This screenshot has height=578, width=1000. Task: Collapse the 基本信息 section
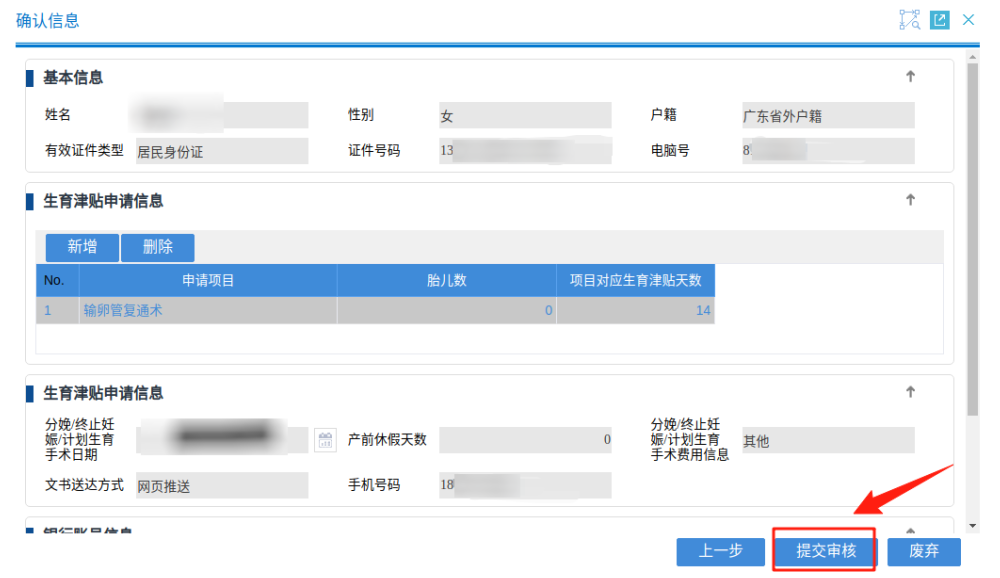click(910, 77)
